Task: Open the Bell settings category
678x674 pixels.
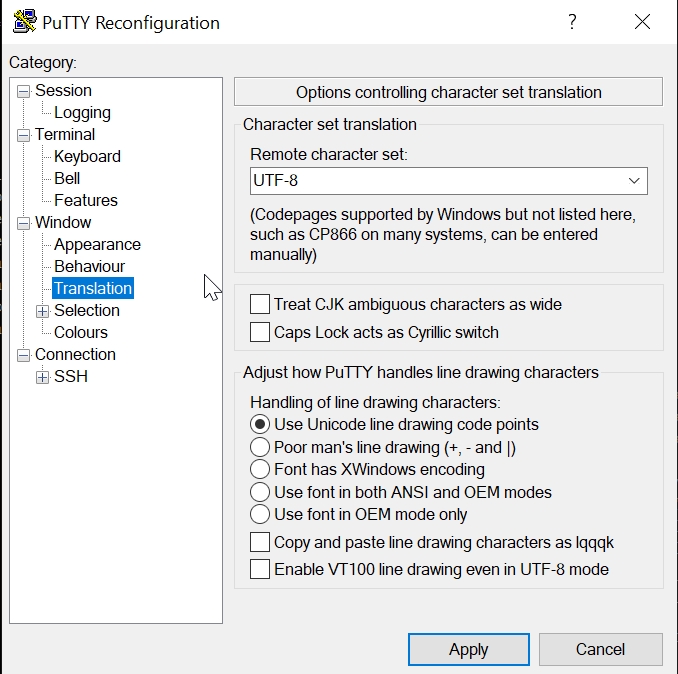Action: click(x=67, y=178)
